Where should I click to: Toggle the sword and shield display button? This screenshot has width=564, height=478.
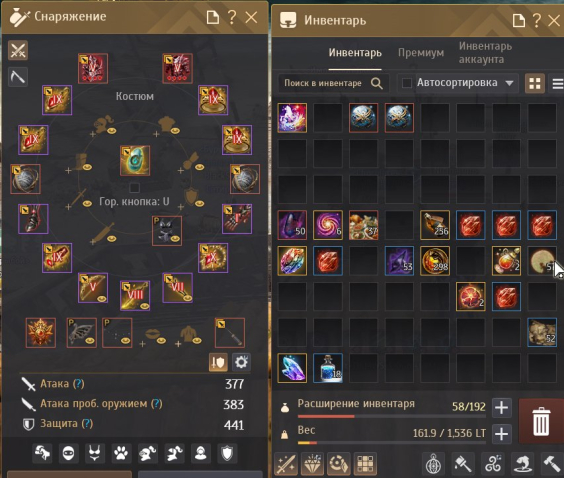click(x=218, y=362)
